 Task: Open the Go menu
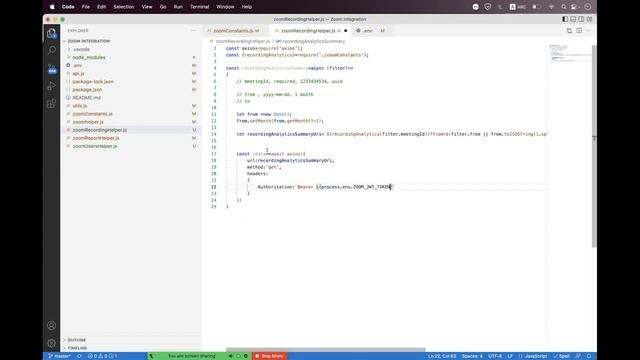pyautogui.click(x=163, y=7)
